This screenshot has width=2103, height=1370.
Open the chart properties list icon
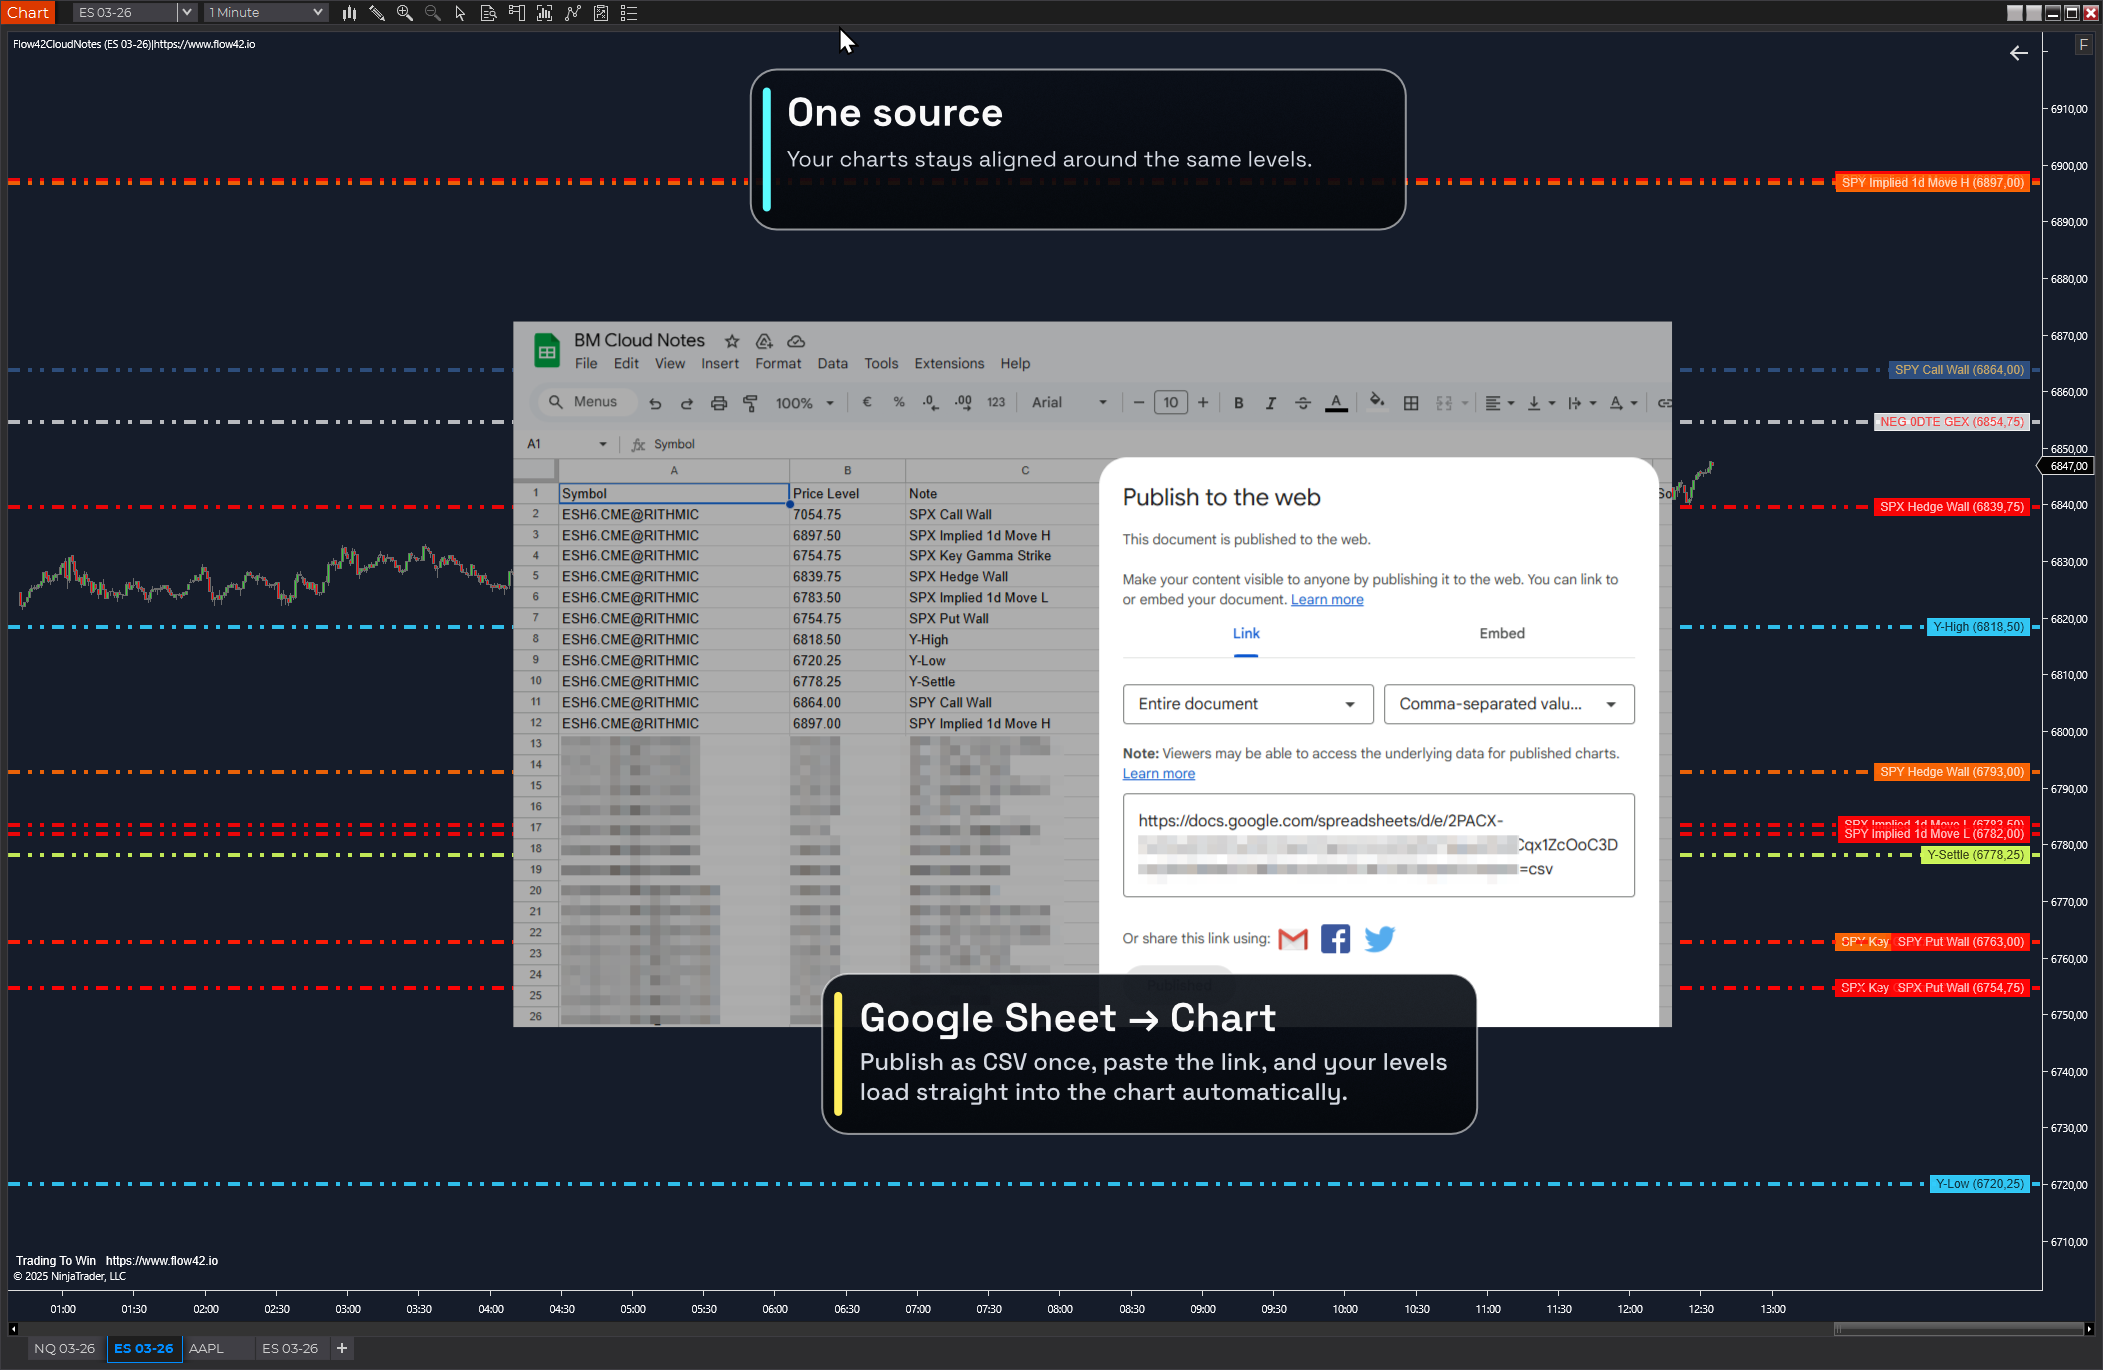point(629,13)
